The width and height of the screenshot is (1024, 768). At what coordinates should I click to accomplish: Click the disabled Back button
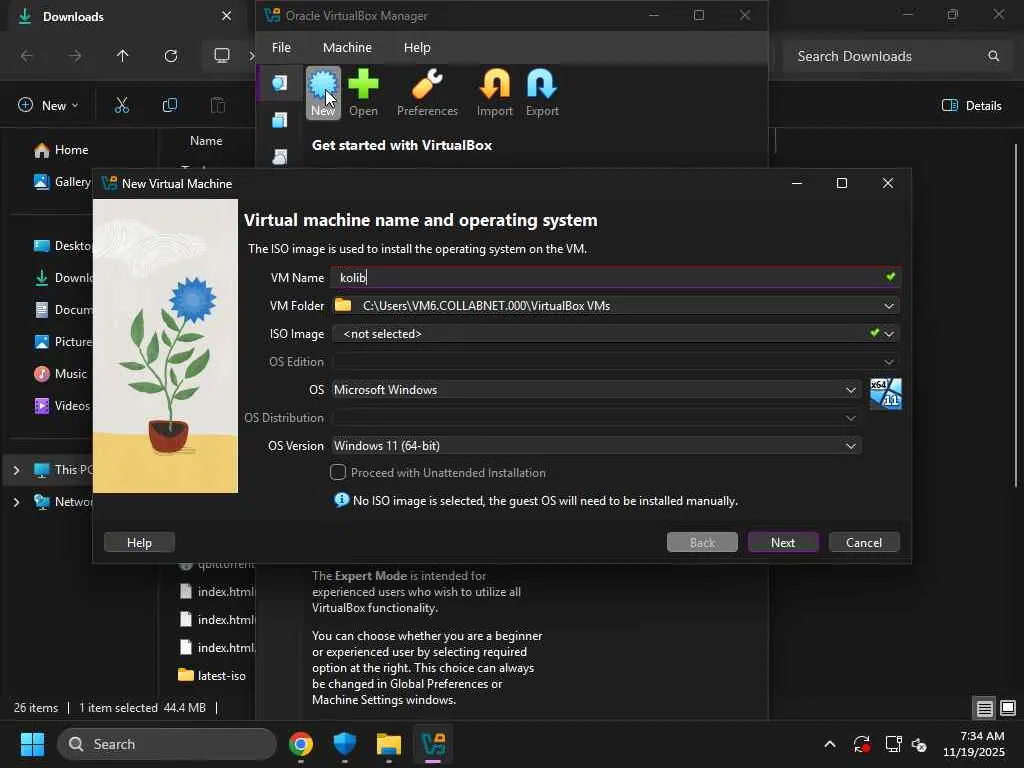[702, 542]
